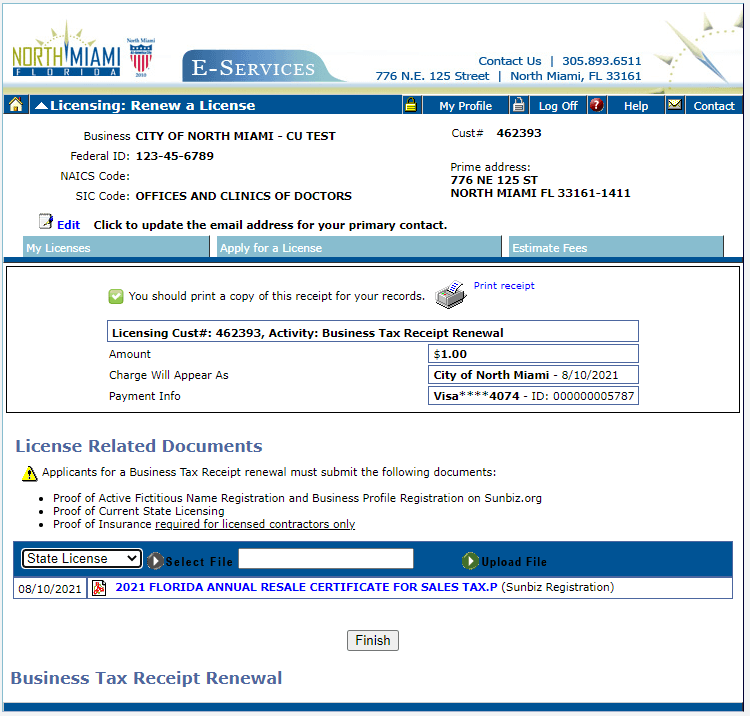
Task: Click the $1.00 amount value
Action: pyautogui.click(x=450, y=354)
